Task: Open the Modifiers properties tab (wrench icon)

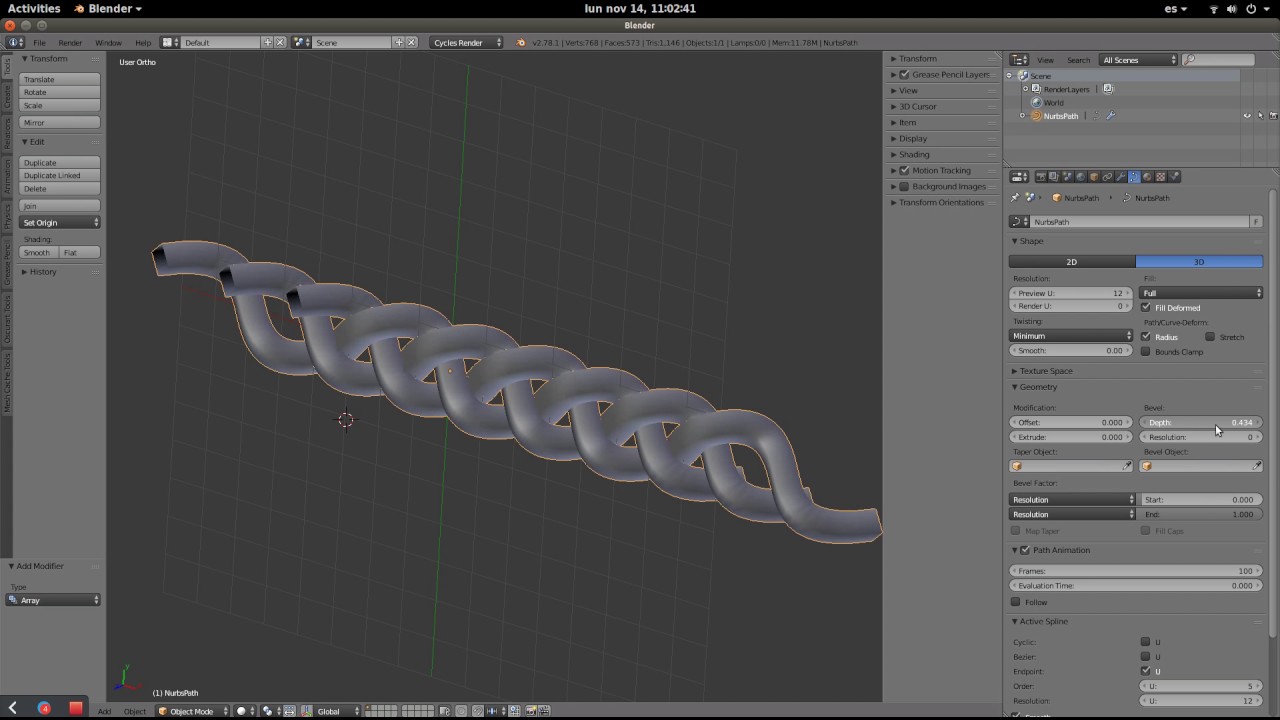Action: click(x=1120, y=177)
